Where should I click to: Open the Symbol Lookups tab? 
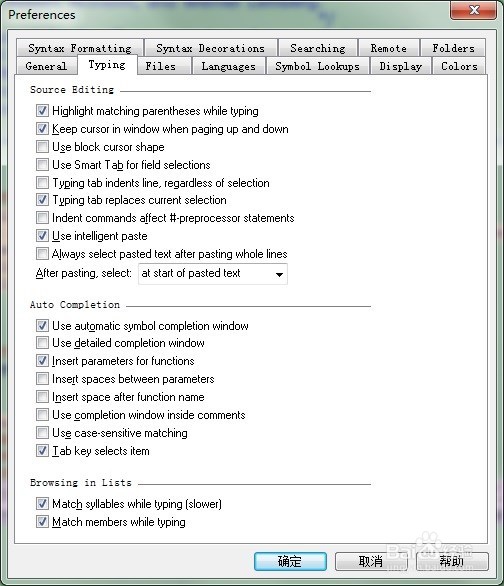318,66
